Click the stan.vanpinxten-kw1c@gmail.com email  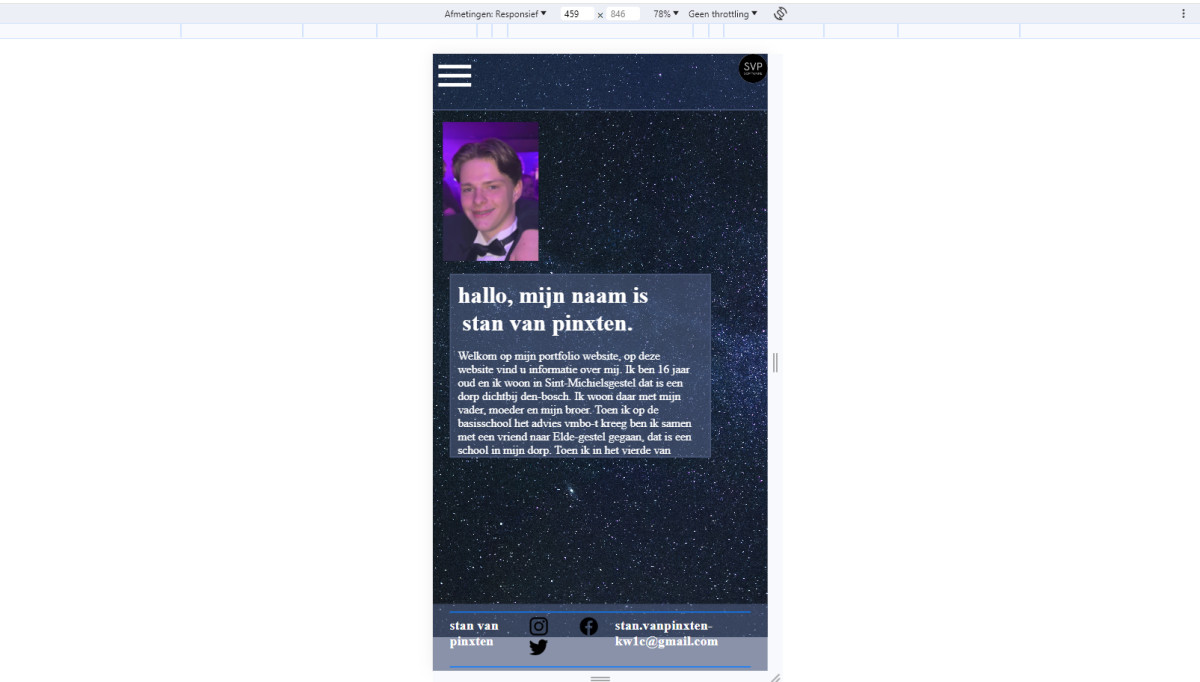[x=666, y=634]
